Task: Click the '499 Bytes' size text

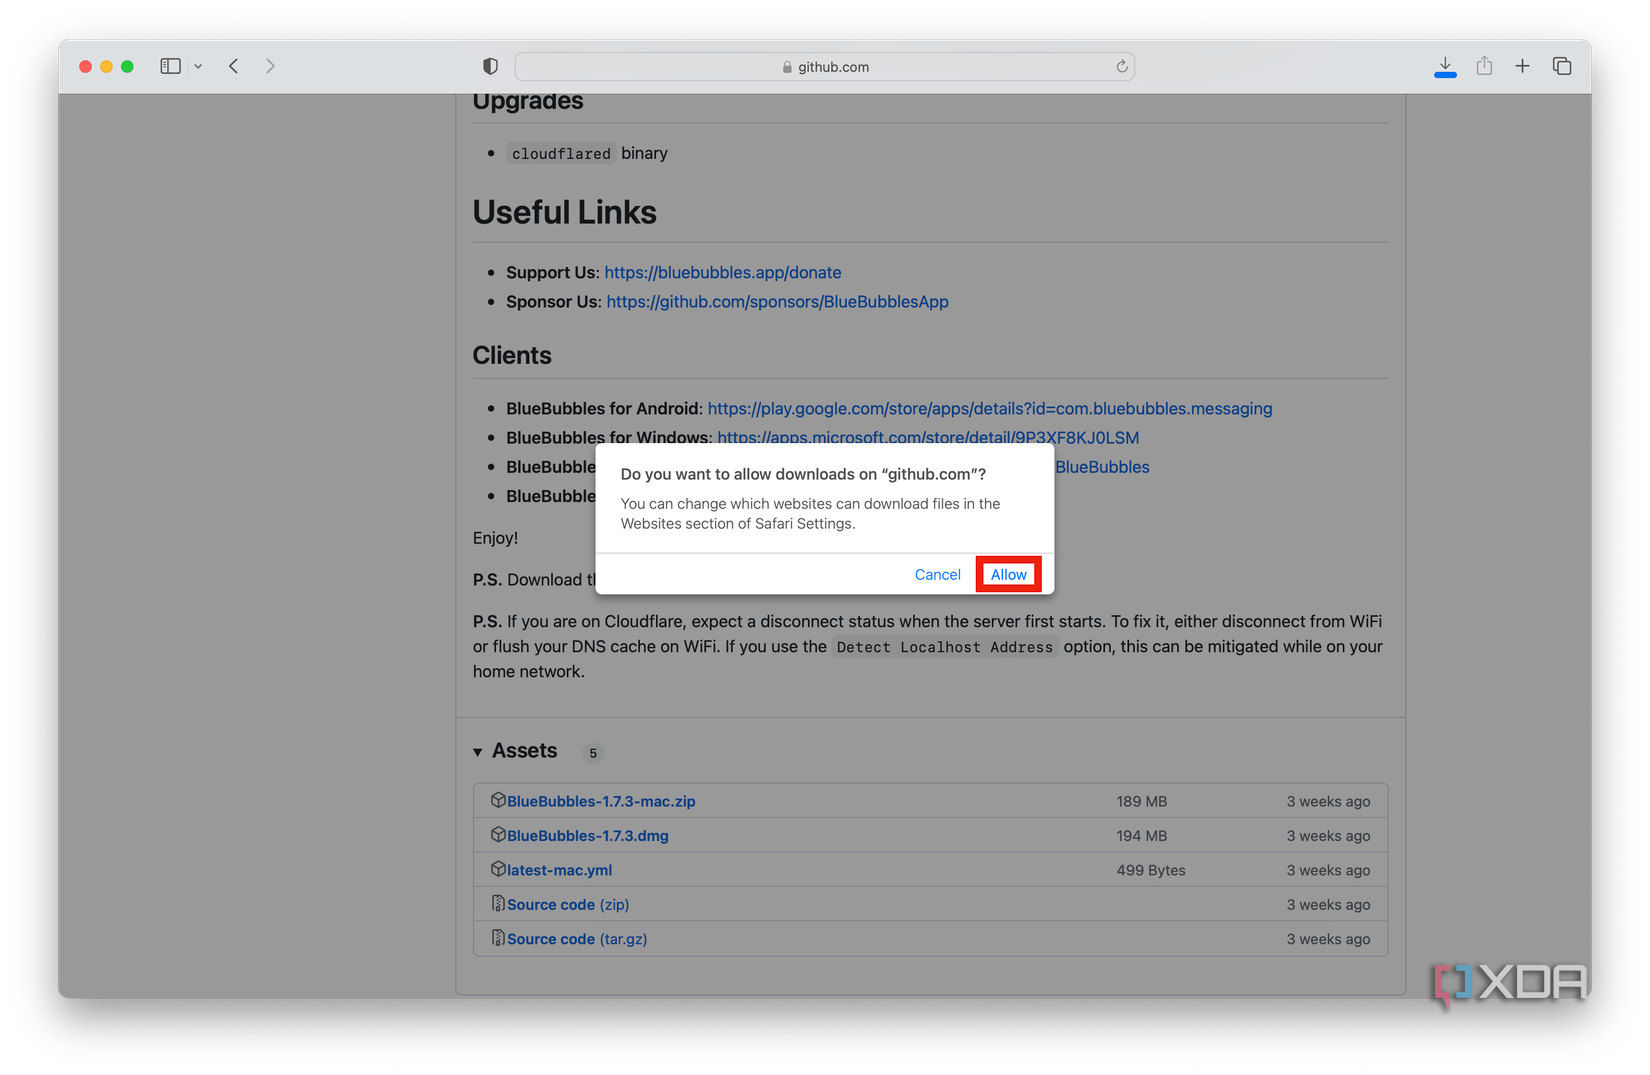Action: (x=1151, y=870)
